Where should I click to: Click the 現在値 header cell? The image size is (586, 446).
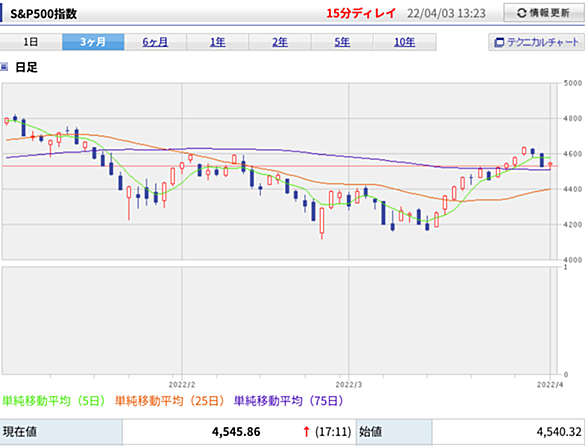[x=61, y=432]
